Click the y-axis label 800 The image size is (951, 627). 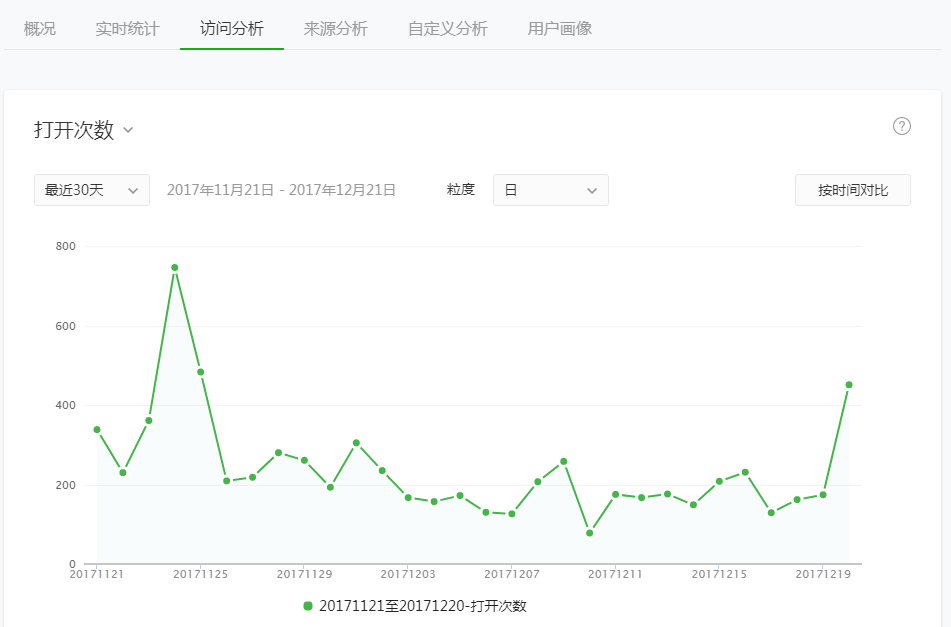point(66,246)
